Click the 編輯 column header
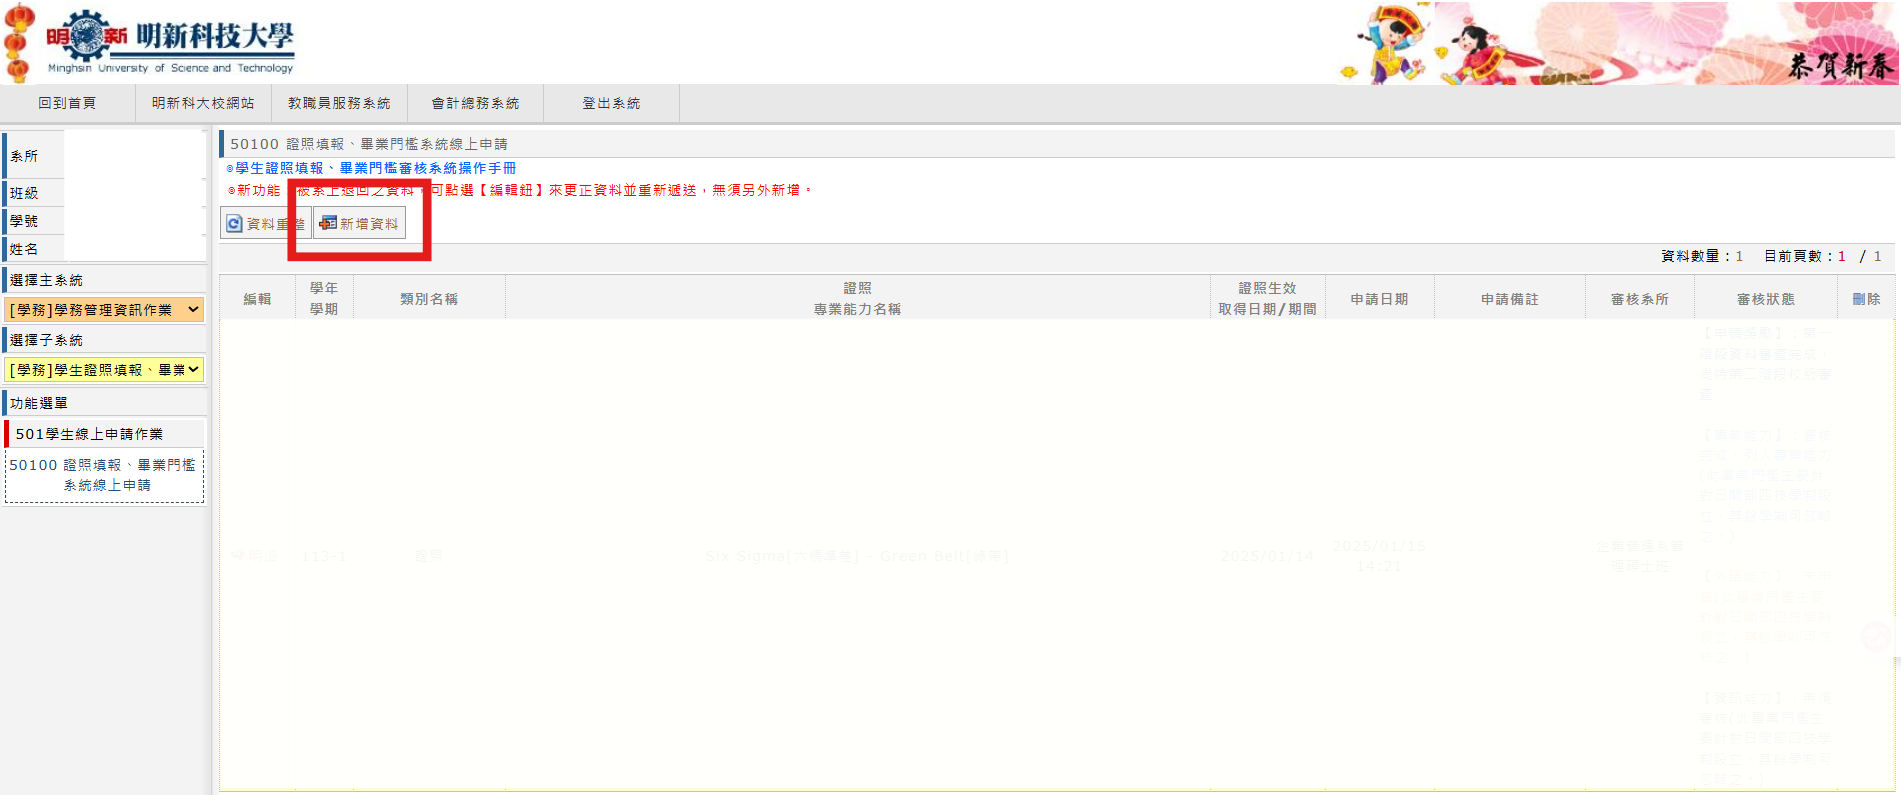 pyautogui.click(x=257, y=299)
